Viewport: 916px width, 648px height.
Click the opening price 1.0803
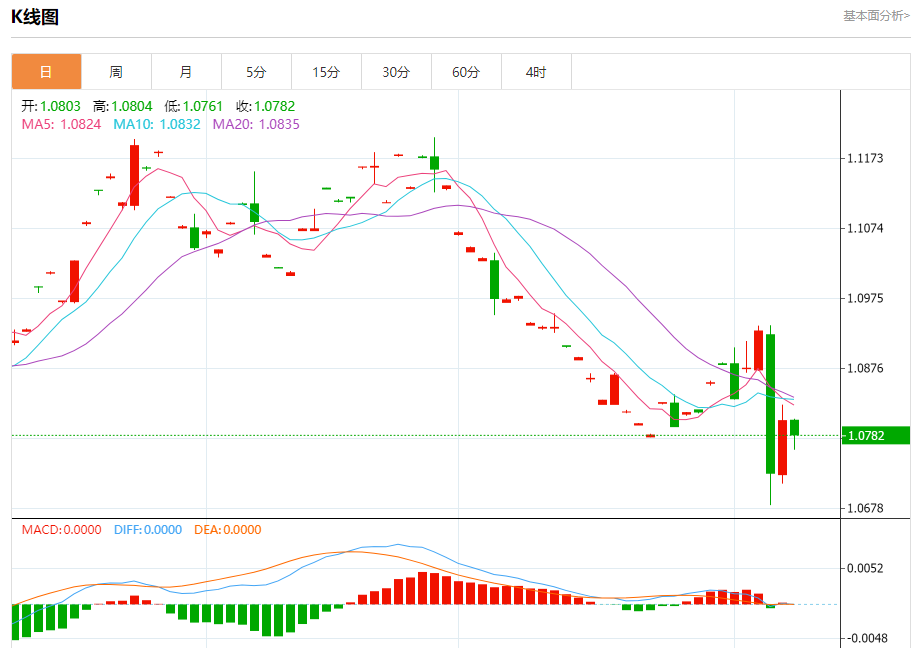(x=60, y=106)
